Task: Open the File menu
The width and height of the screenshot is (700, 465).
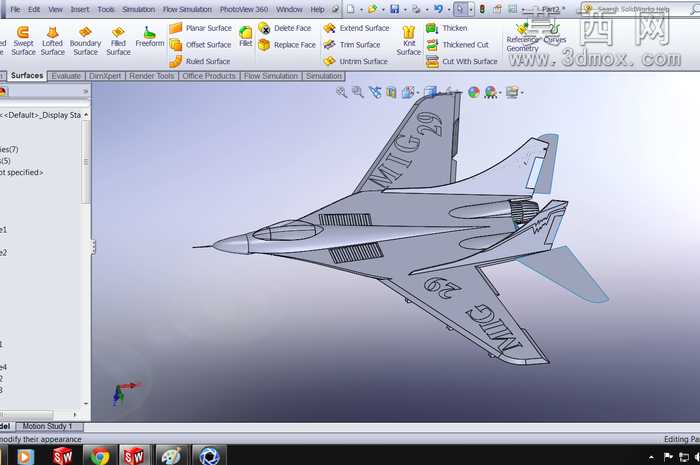Action: tap(15, 9)
